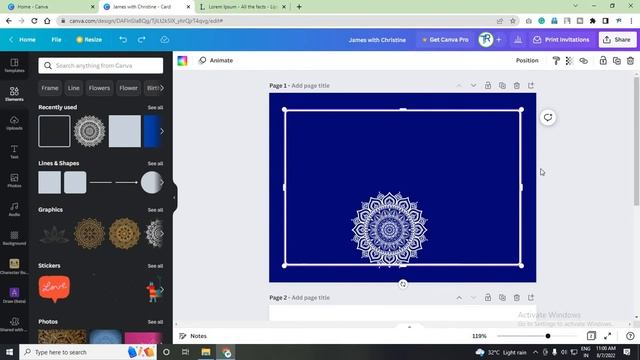
Task: Open the Copy style paint roller
Action: [x=556, y=60]
